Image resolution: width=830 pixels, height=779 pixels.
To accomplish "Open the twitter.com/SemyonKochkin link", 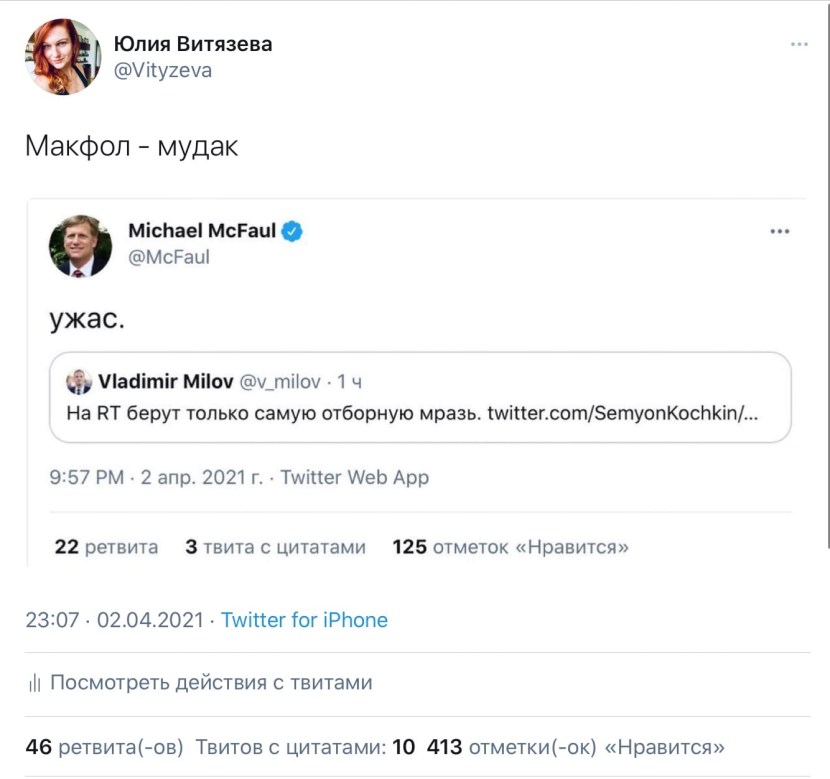I will coord(622,412).
